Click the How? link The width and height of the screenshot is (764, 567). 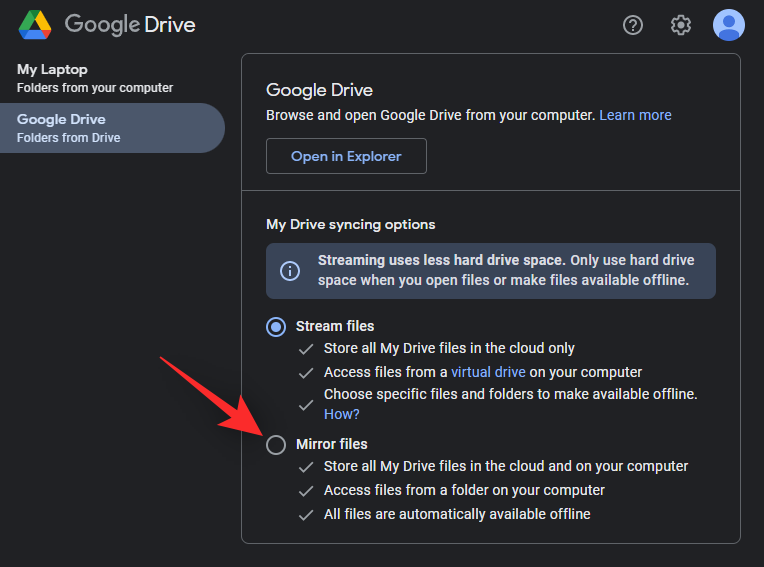[342, 414]
